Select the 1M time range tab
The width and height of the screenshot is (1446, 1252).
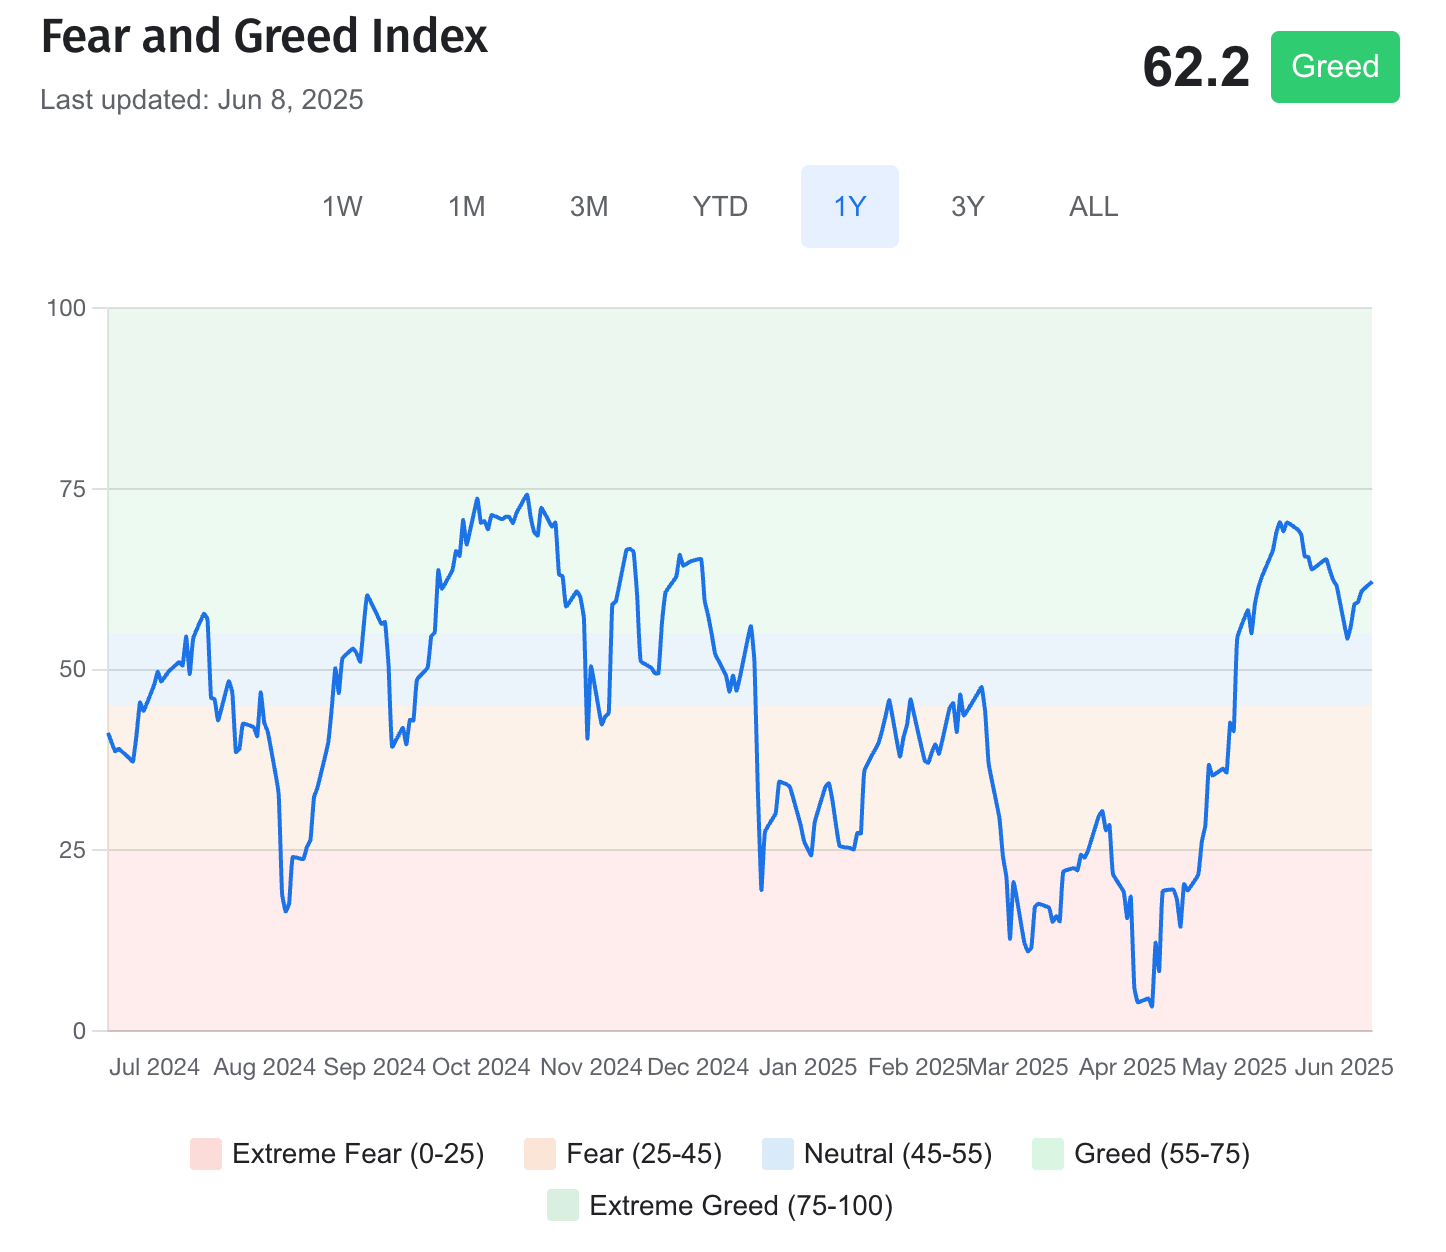(x=466, y=206)
